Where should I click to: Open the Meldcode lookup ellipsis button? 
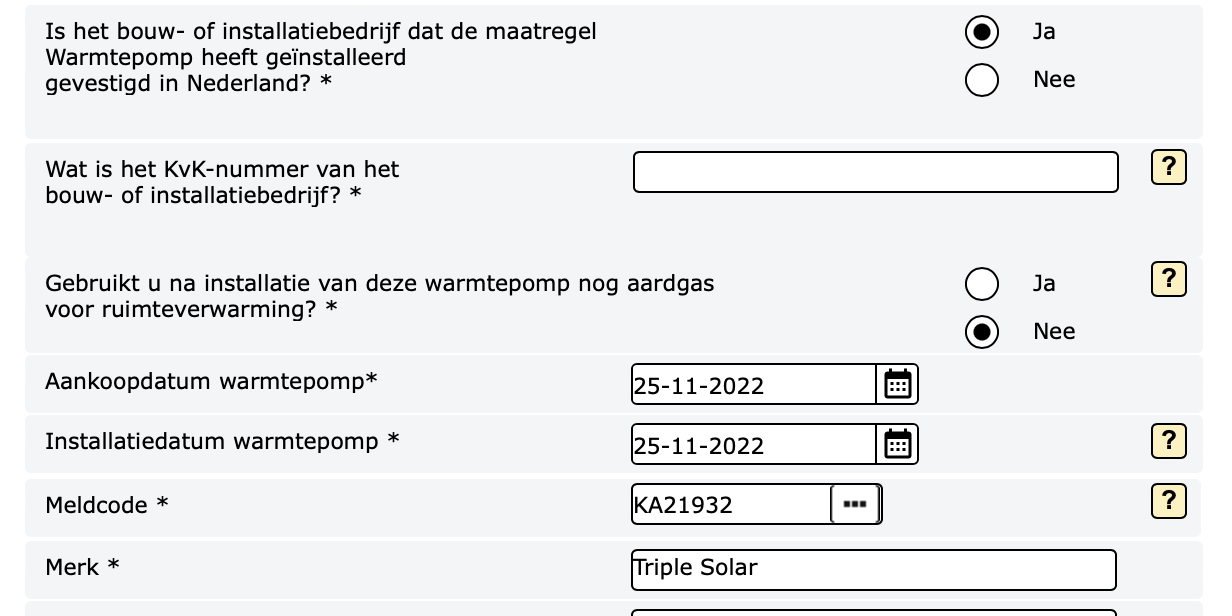(855, 504)
